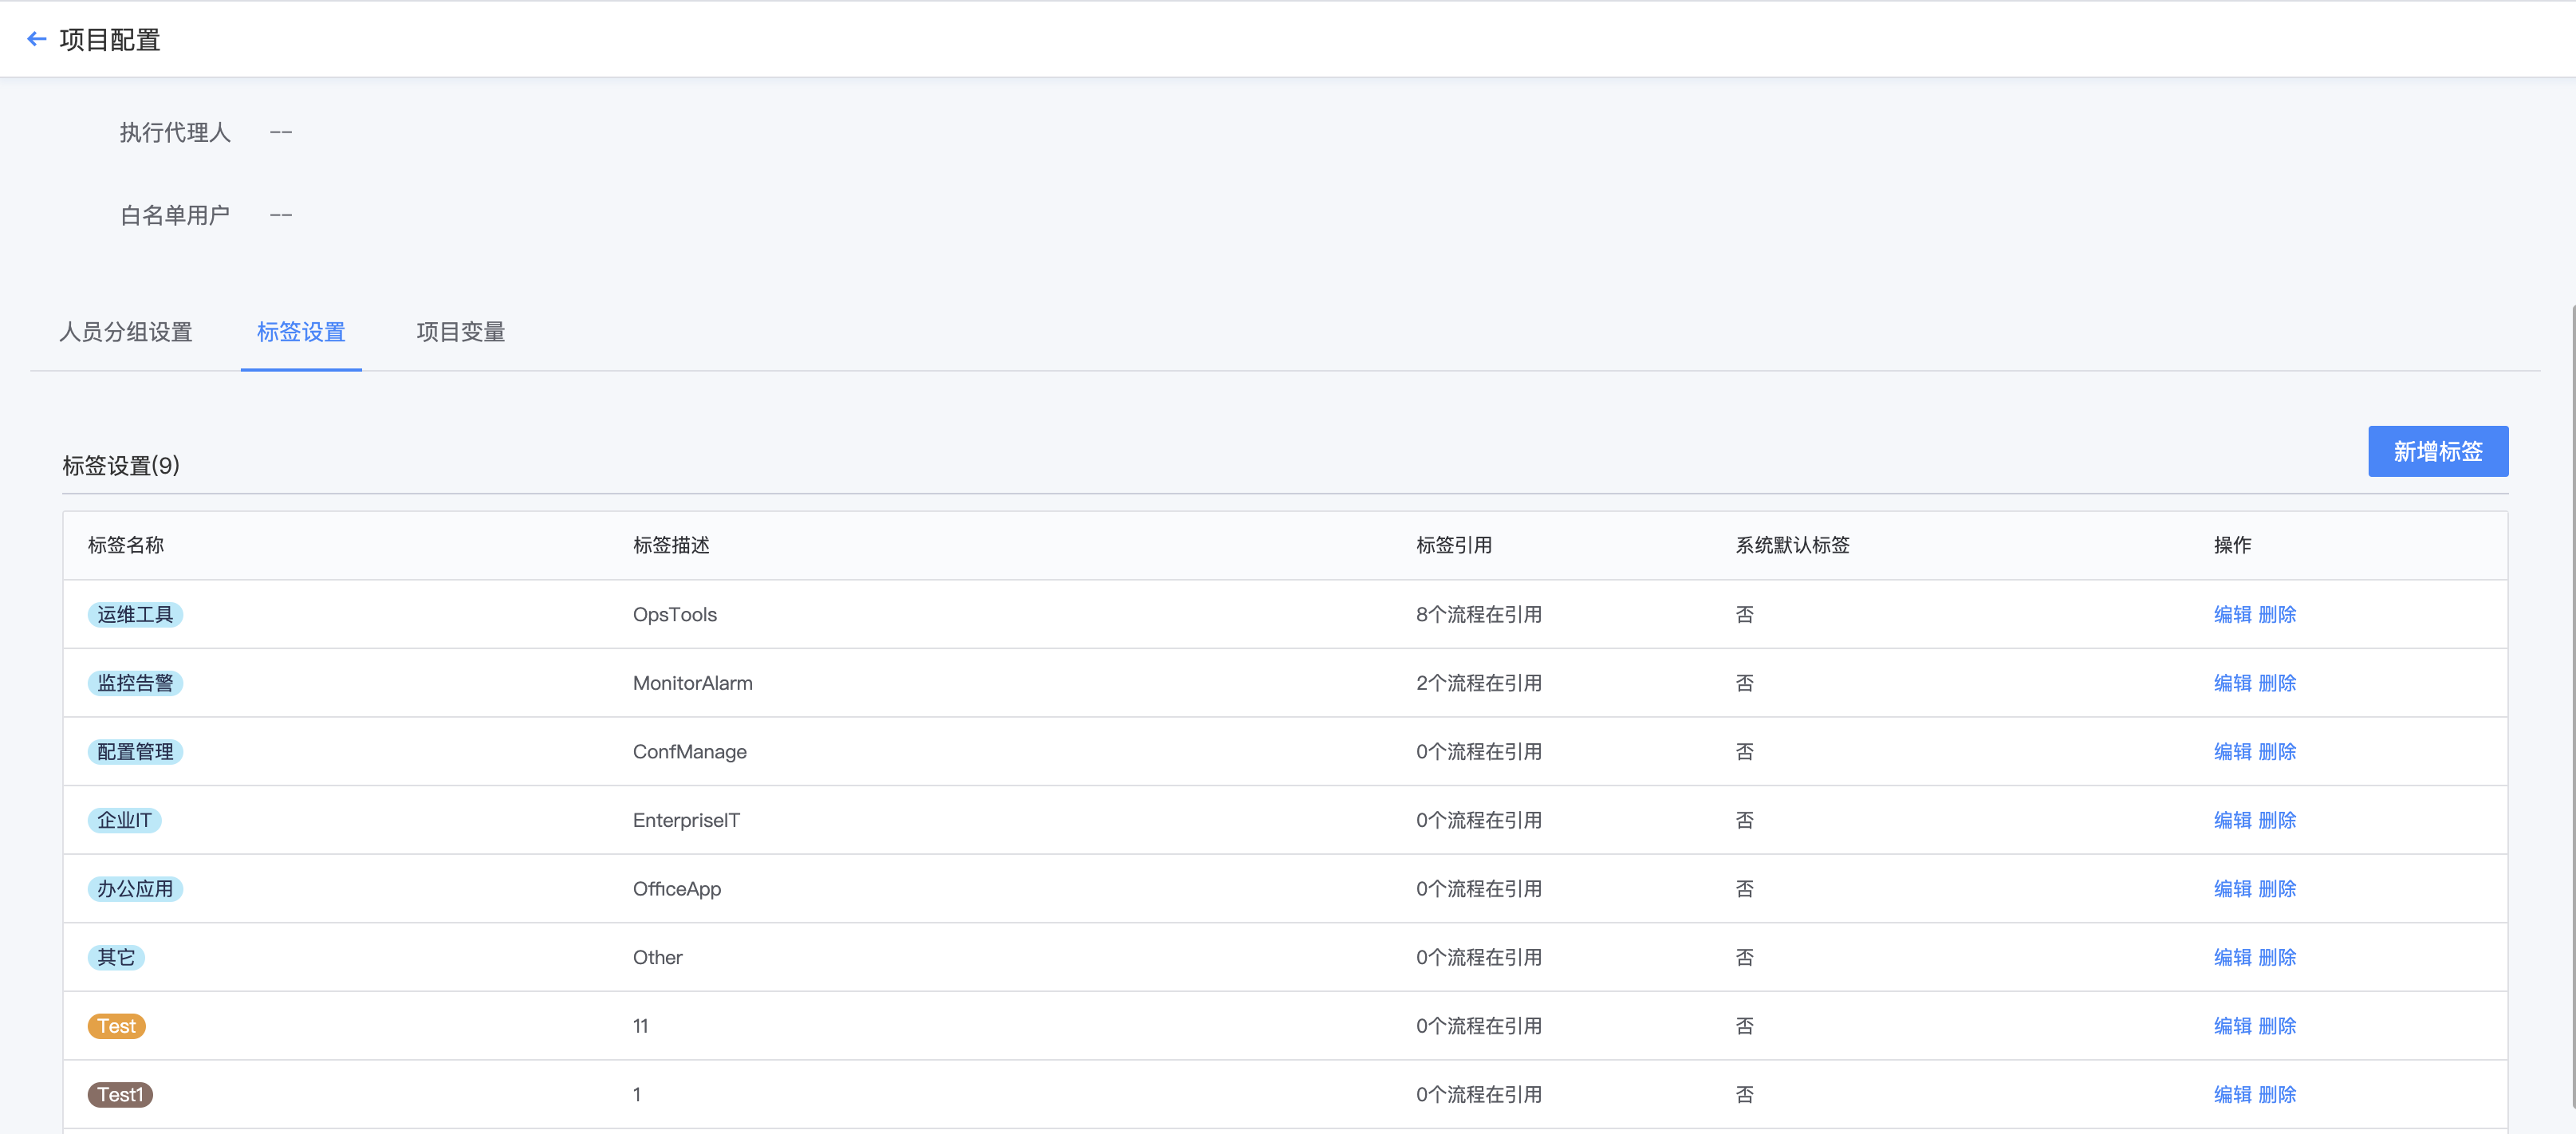Viewport: 2576px width, 1134px height.
Task: Edit the OfficeApp tag
Action: click(2233, 888)
